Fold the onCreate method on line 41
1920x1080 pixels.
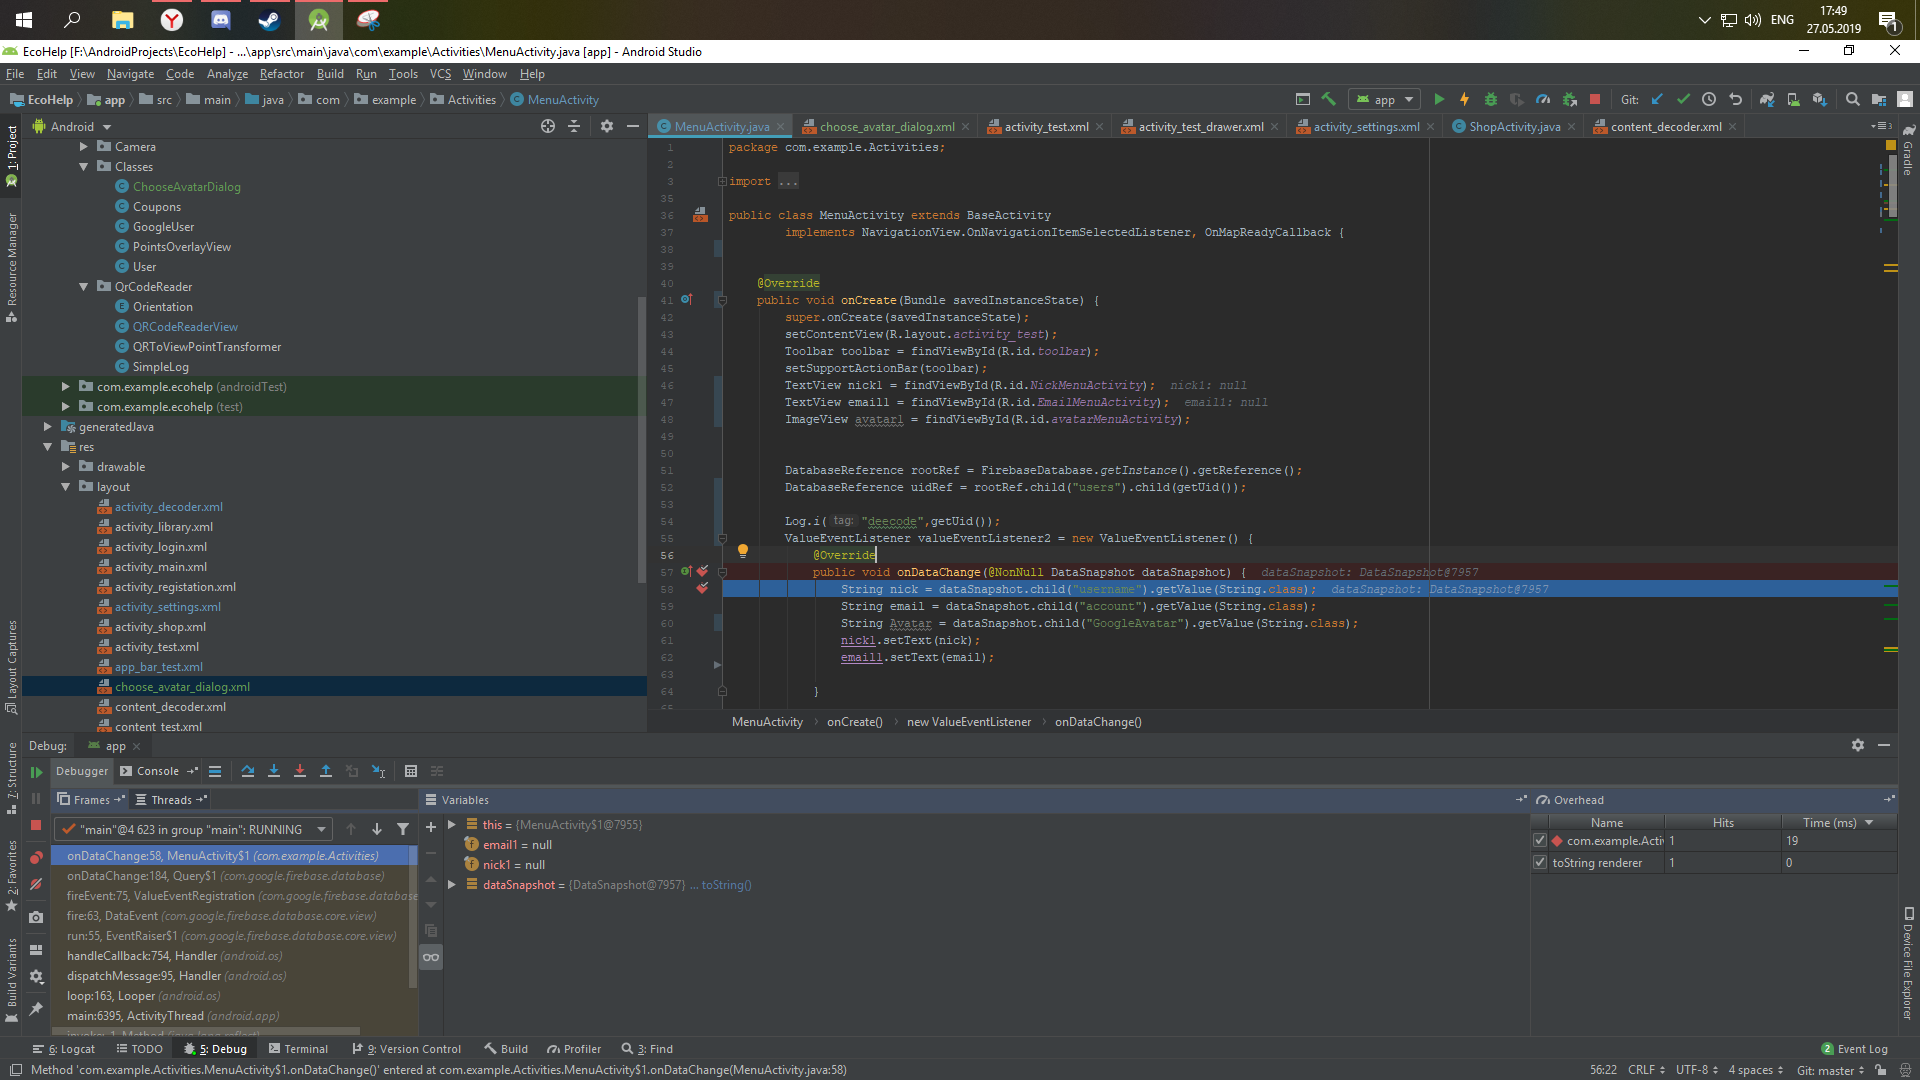[722, 300]
